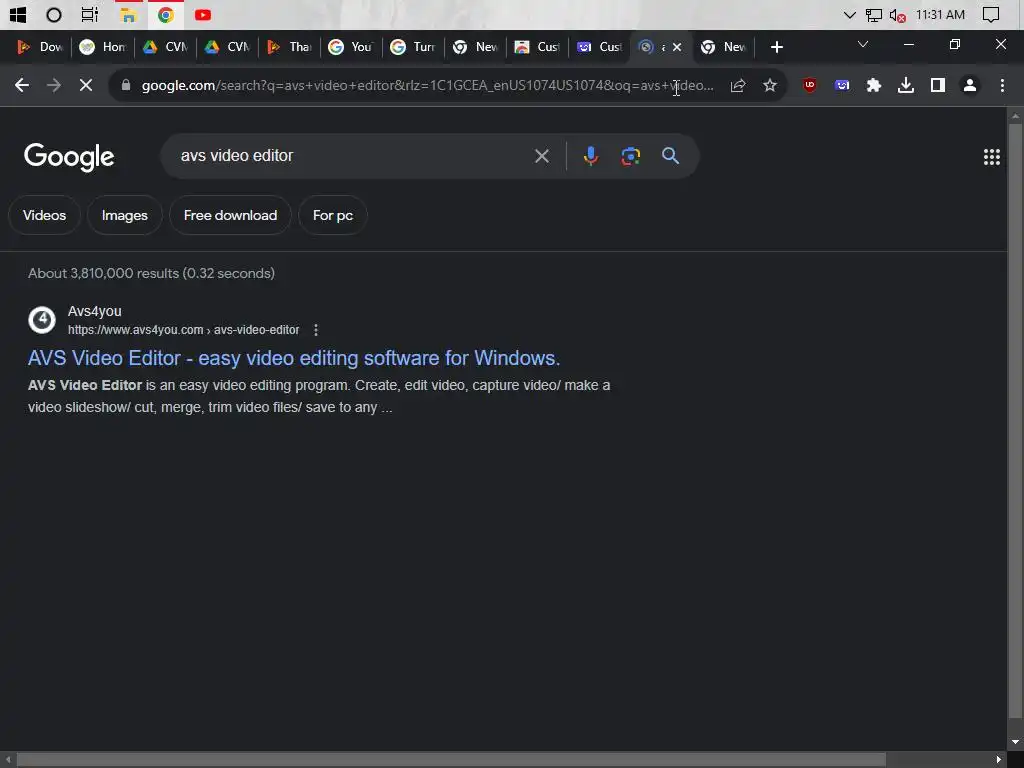Close the active search tab
The width and height of the screenshot is (1024, 768).
tap(677, 47)
